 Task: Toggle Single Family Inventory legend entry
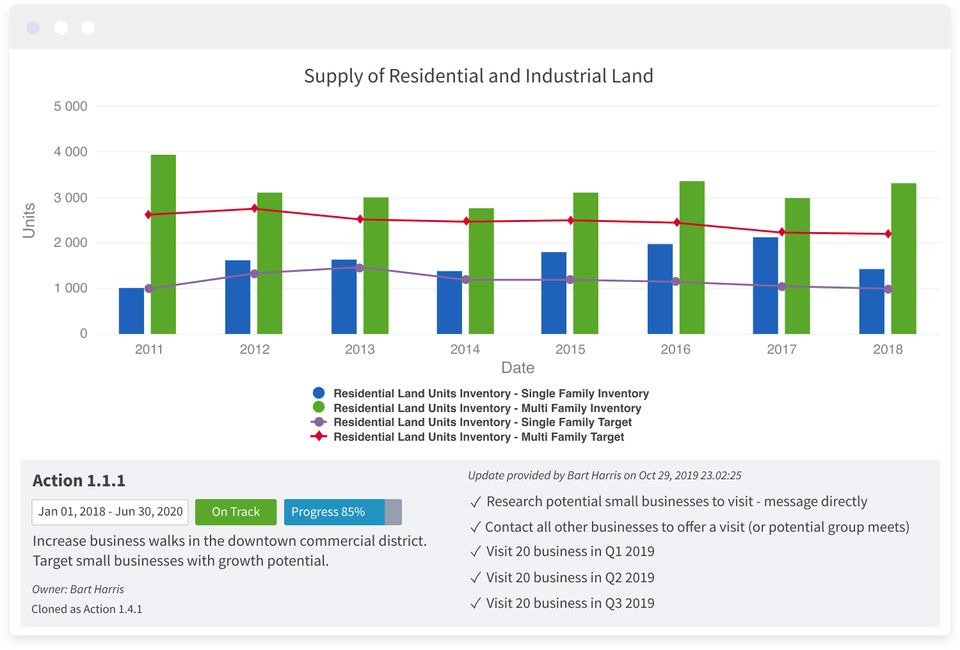coord(481,394)
